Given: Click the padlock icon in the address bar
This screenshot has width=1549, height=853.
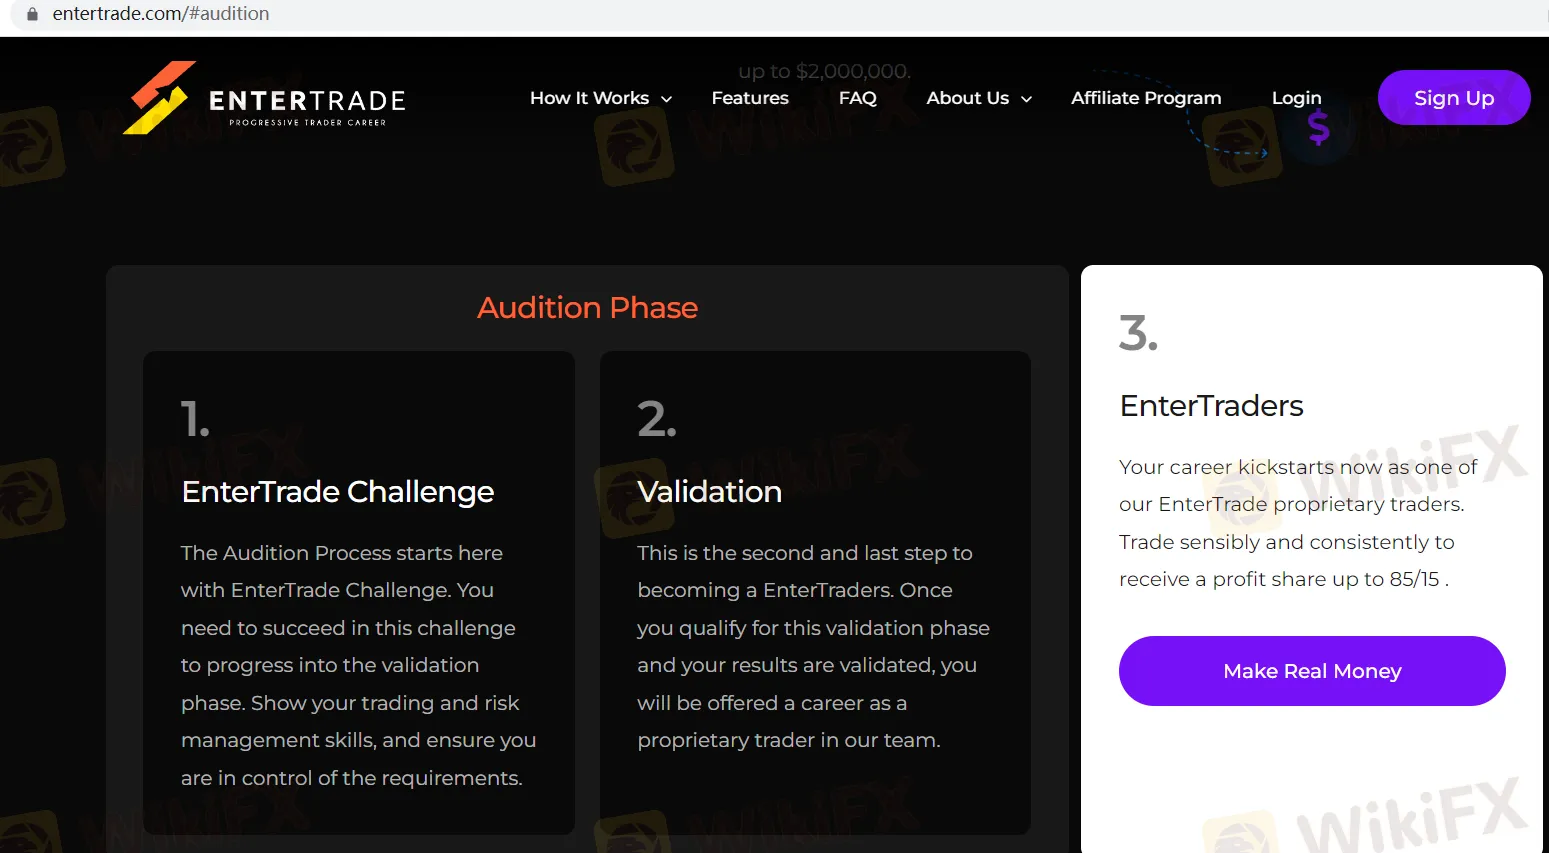Looking at the screenshot, I should [x=32, y=14].
